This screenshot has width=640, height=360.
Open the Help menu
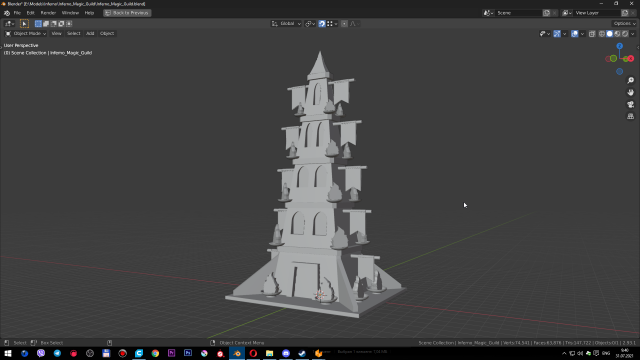[89, 13]
